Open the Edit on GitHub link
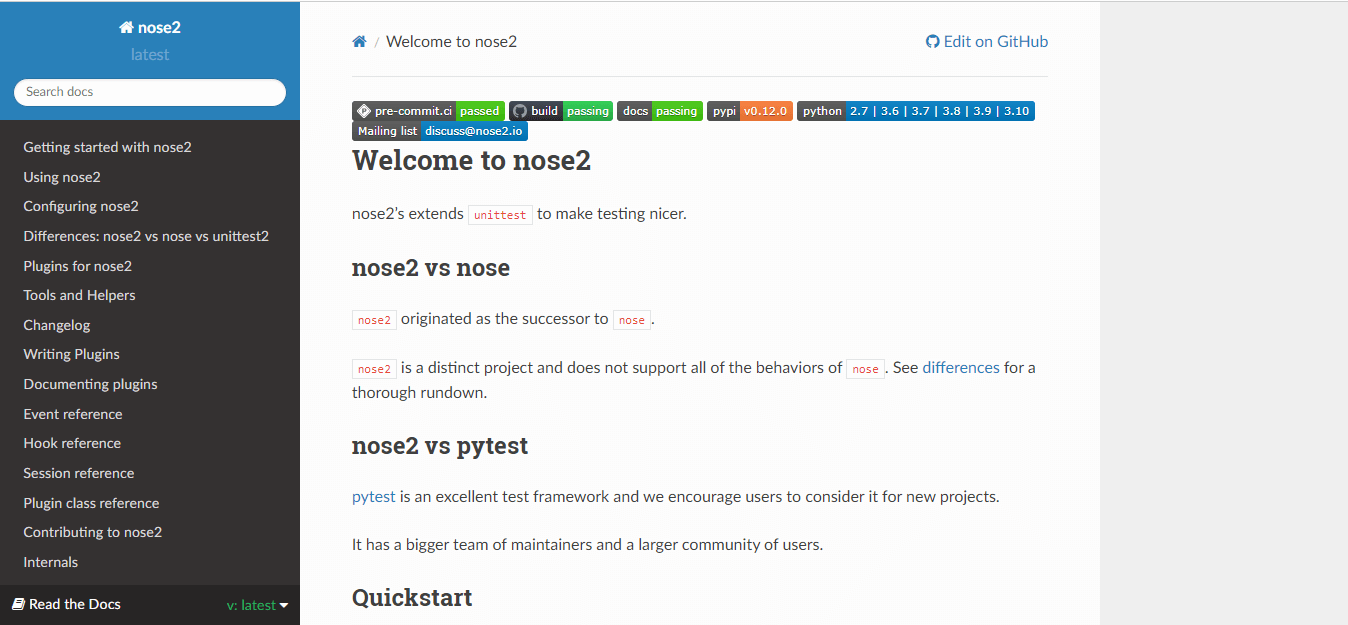Screen dimensions: 1348x625 (x=987, y=42)
